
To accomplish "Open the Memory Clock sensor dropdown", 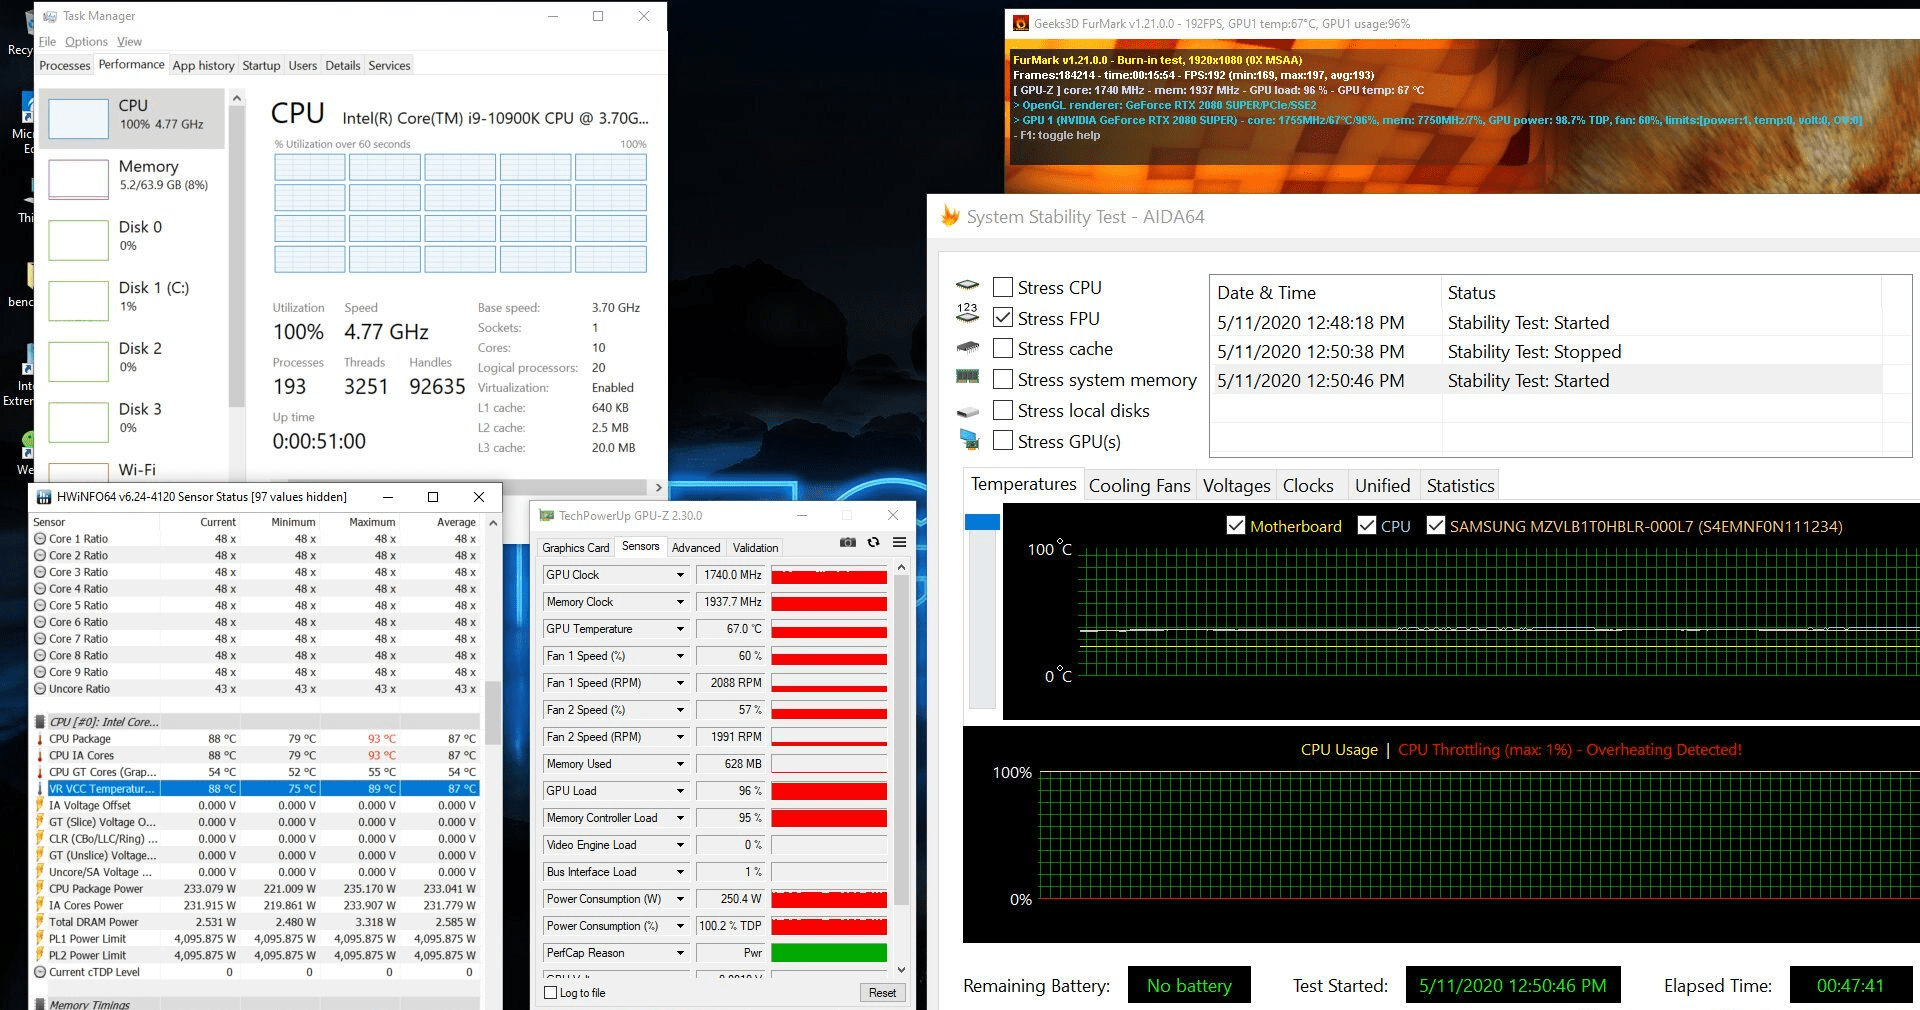I will click(680, 602).
